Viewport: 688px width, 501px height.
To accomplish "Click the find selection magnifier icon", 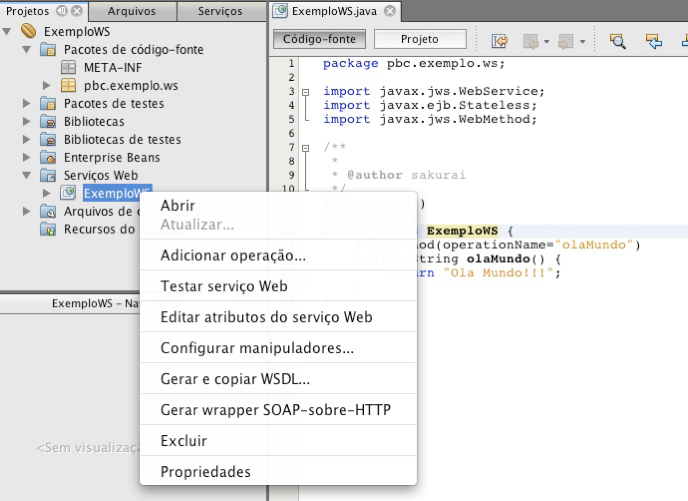I will tap(618, 41).
